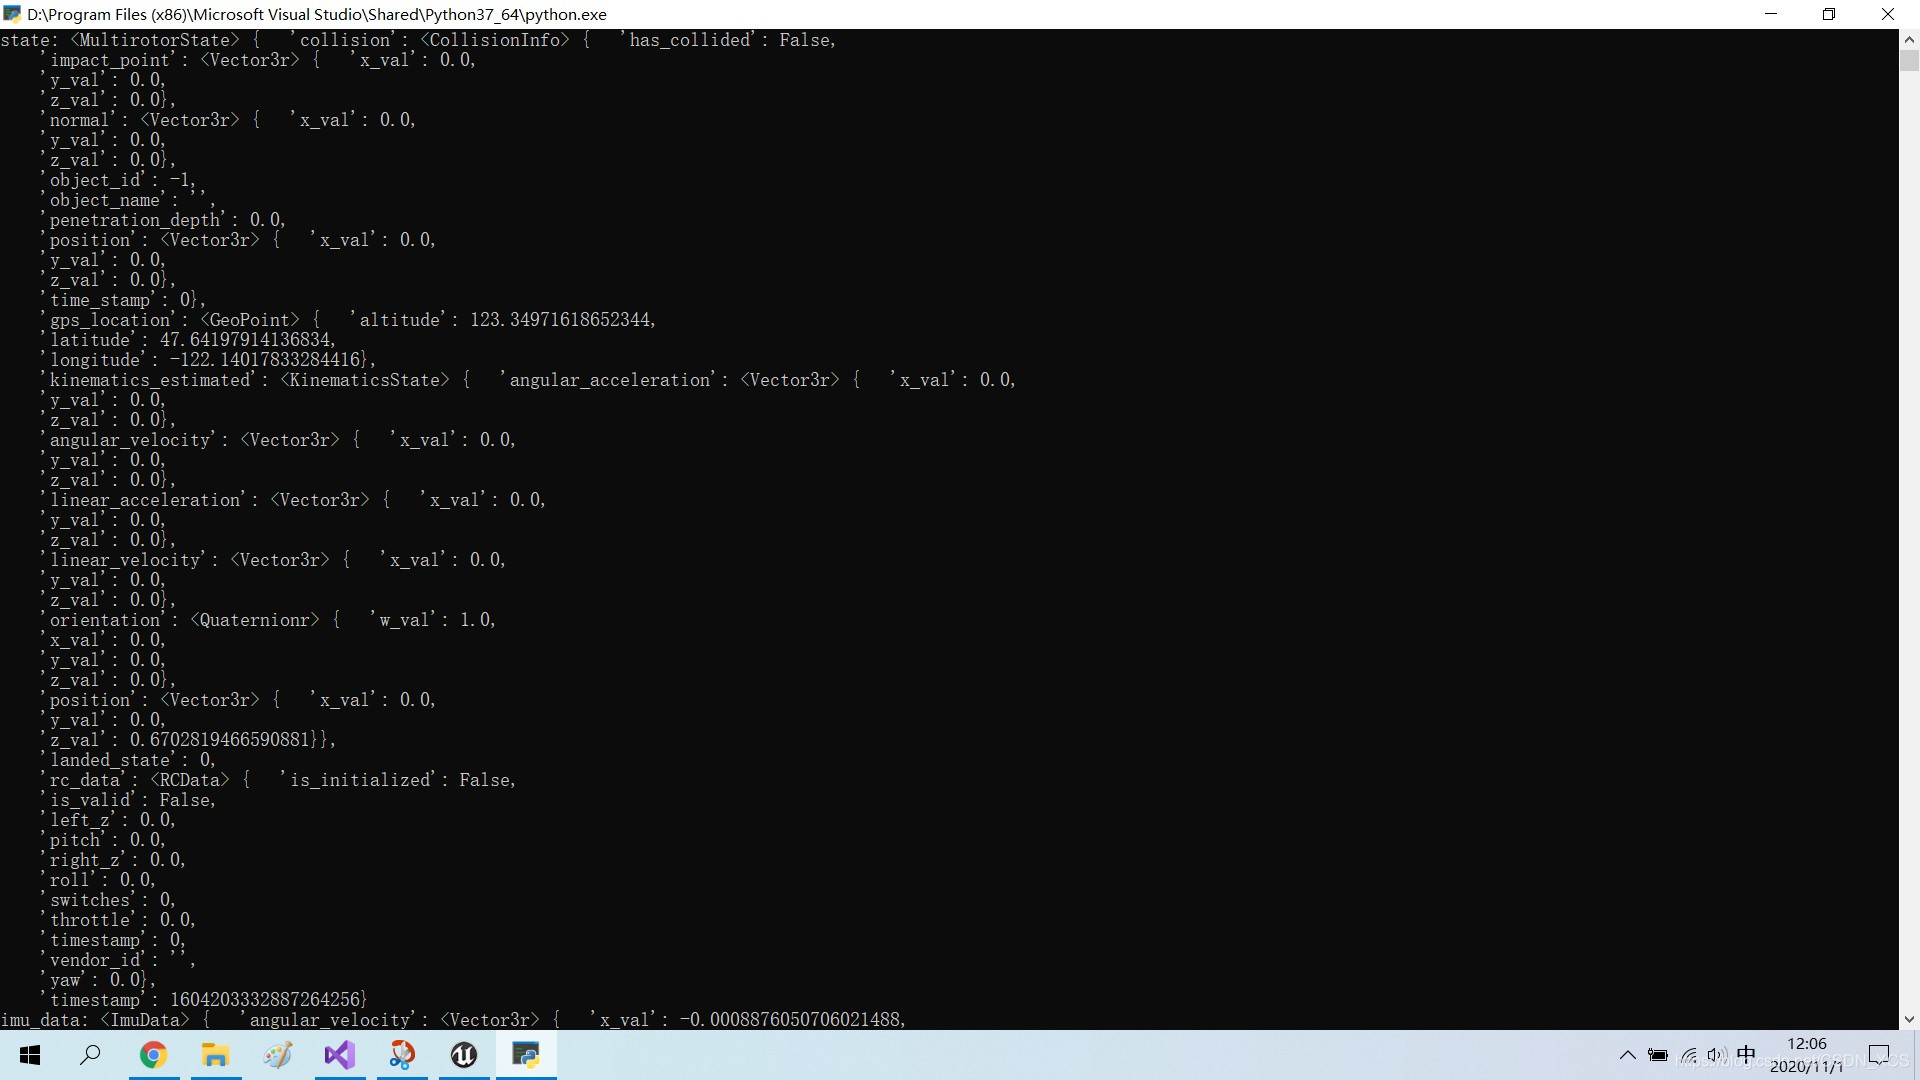Switch to Visual Studio in taskbar

(x=340, y=1055)
